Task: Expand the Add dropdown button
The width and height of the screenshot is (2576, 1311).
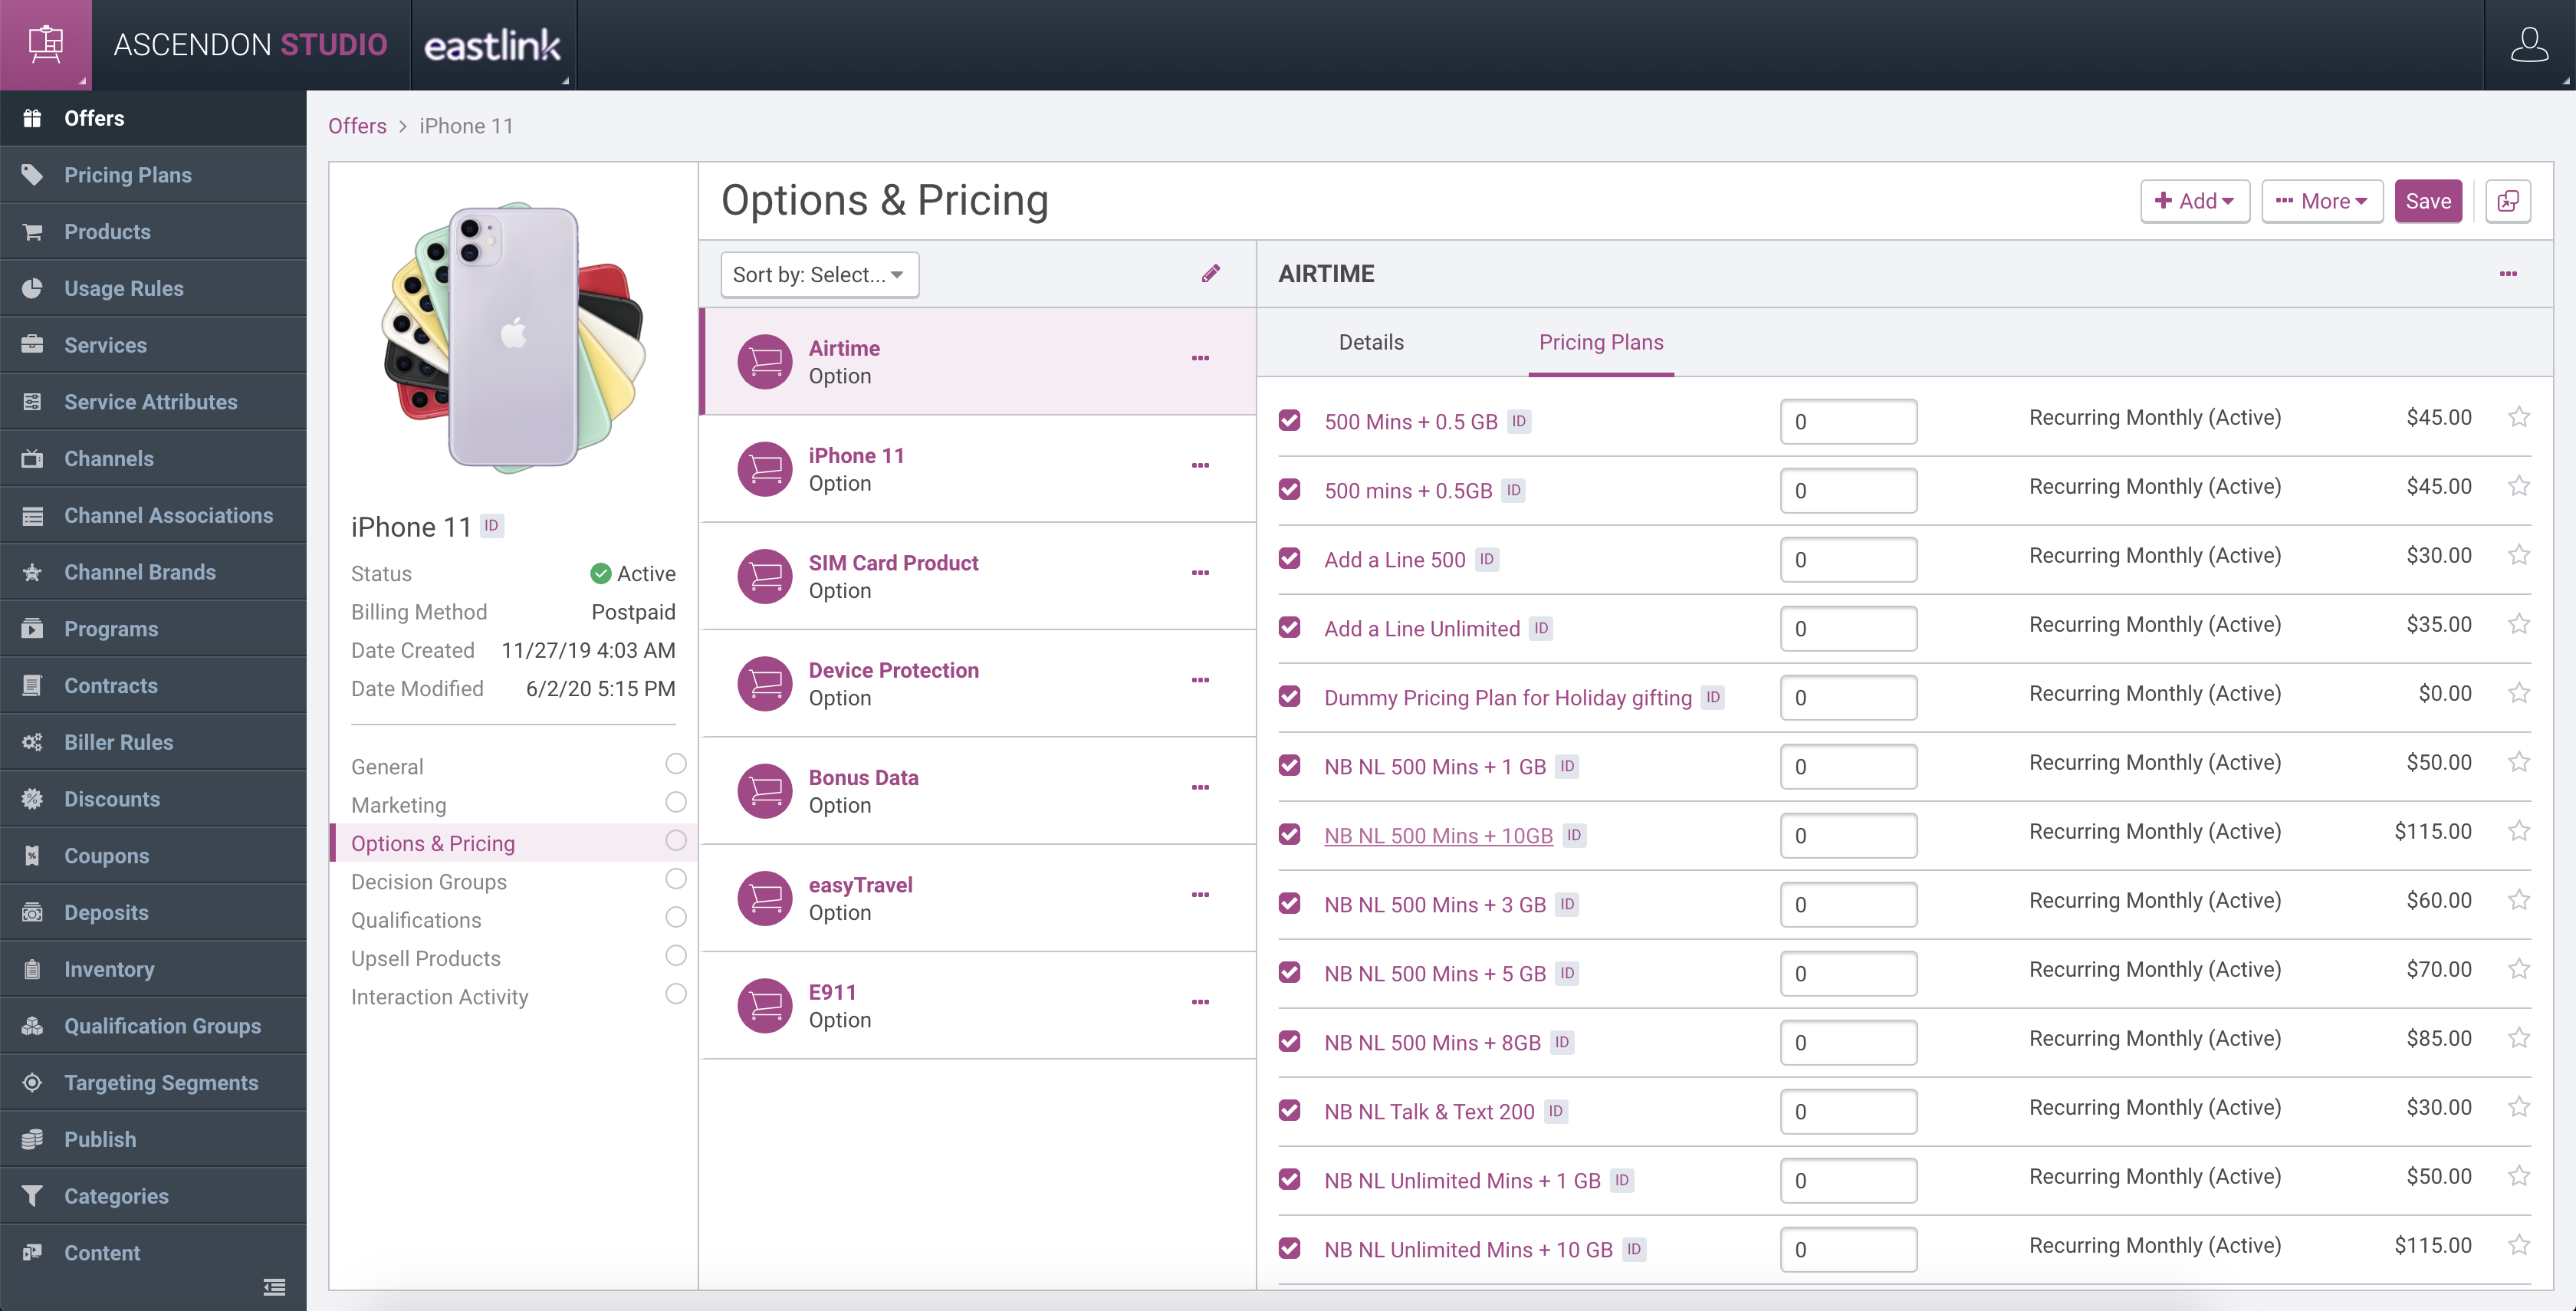Action: point(2194,201)
